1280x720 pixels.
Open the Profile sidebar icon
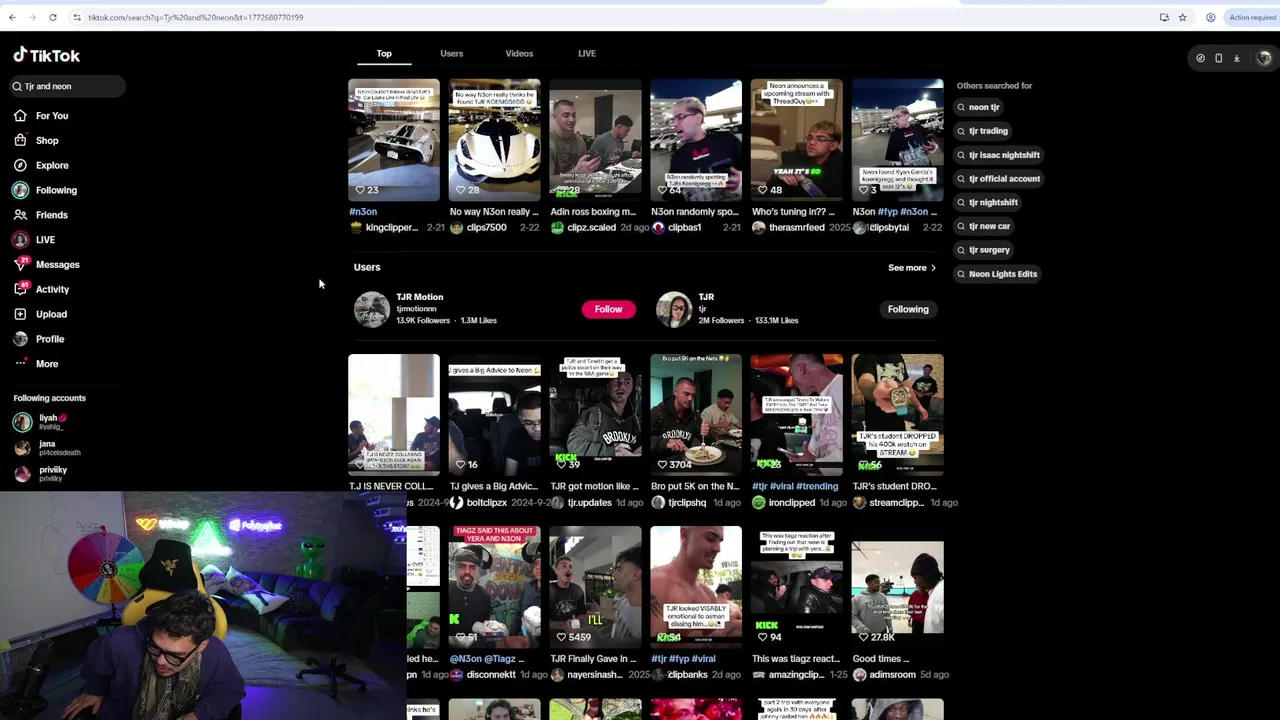(x=20, y=339)
